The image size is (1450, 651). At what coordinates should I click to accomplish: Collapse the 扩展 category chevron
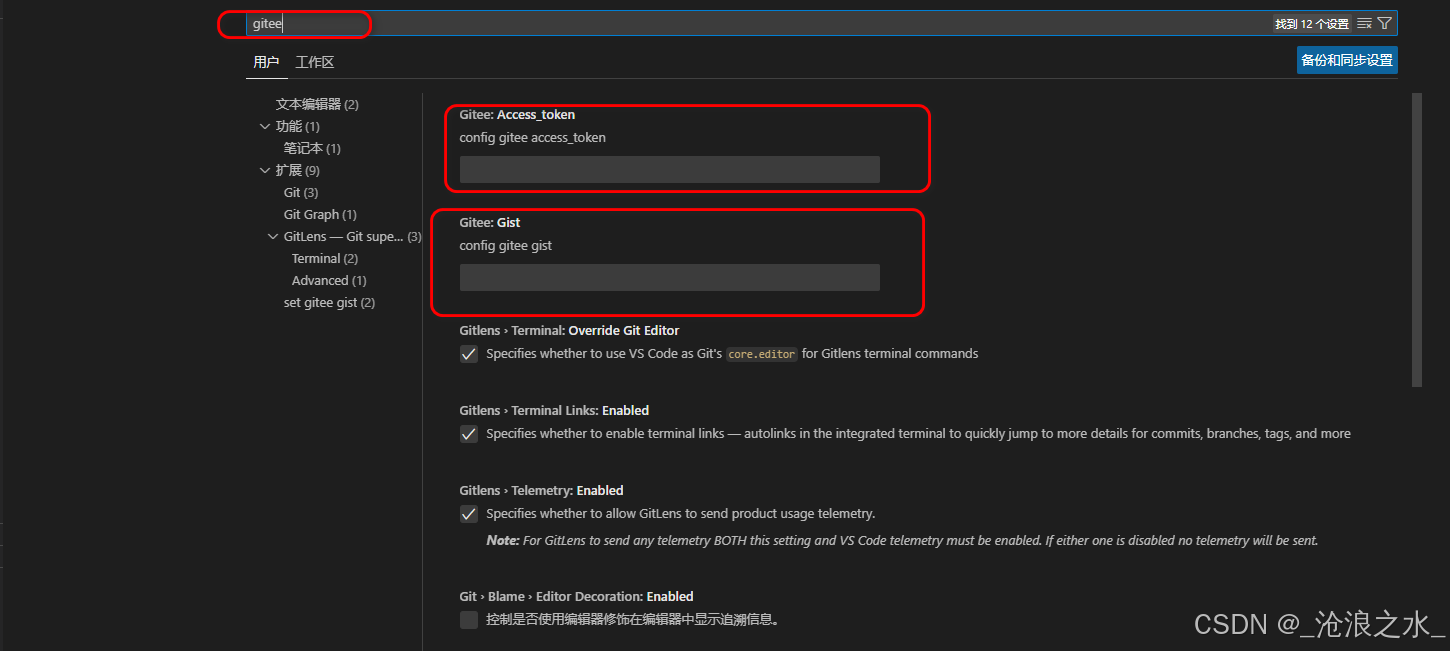[x=265, y=170]
